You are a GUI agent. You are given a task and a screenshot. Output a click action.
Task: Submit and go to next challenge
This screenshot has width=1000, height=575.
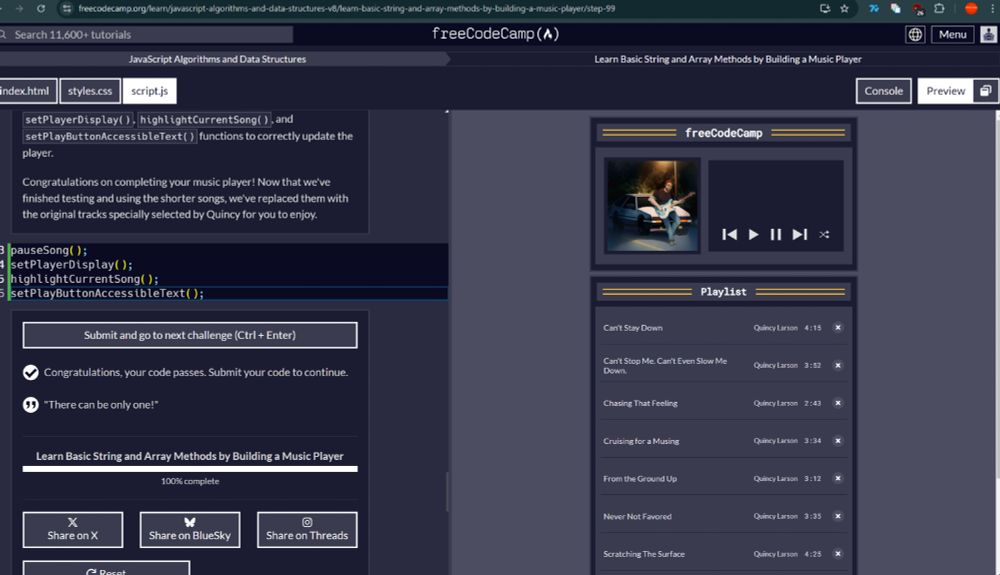(190, 335)
